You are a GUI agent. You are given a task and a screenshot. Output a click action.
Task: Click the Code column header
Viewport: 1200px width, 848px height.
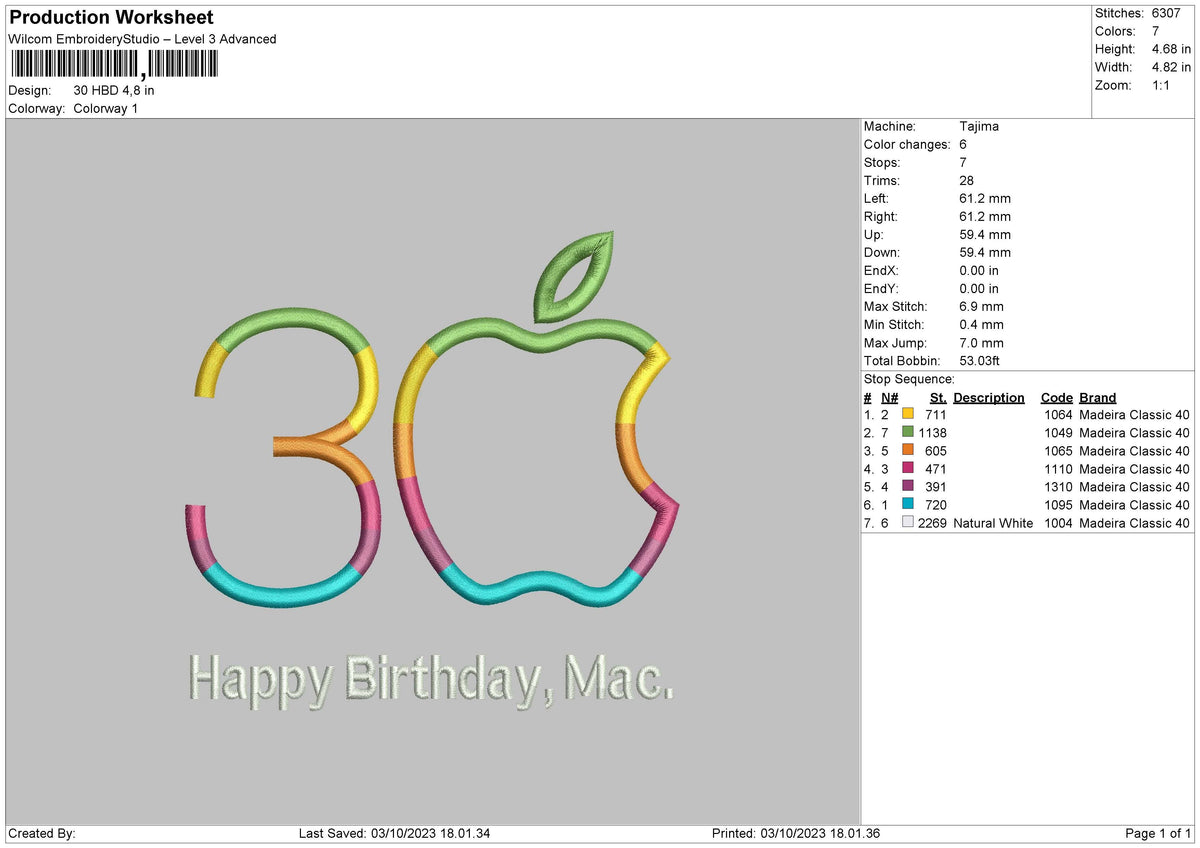(1057, 397)
